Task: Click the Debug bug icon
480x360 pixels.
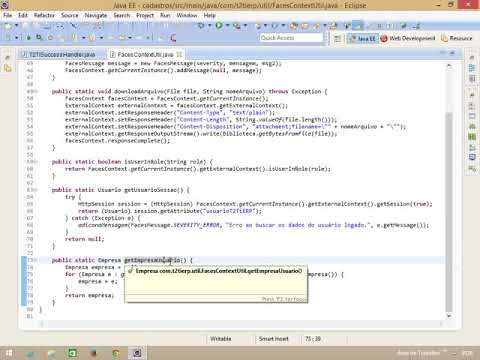Action: (201, 25)
